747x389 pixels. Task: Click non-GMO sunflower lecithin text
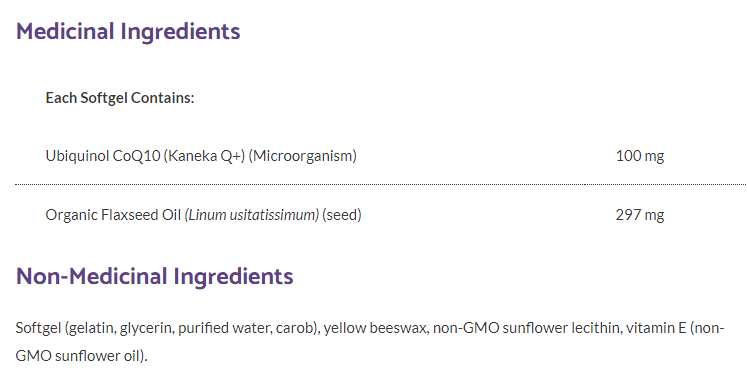pyautogui.click(x=526, y=328)
